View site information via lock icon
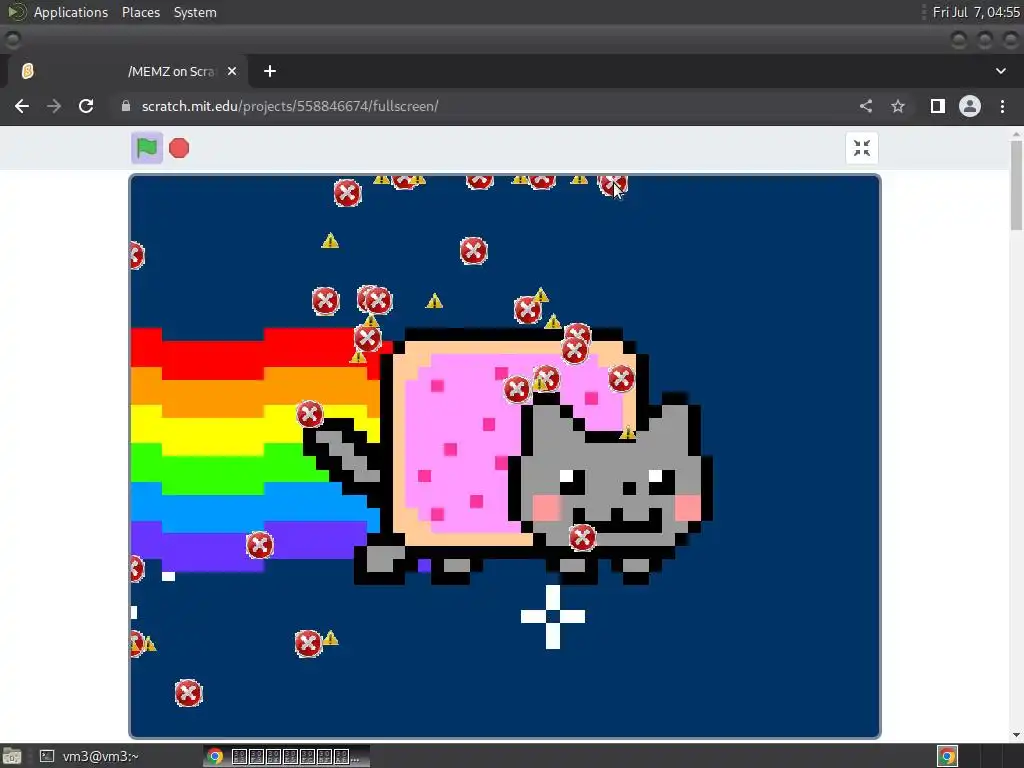The height and width of the screenshot is (768, 1024). [x=126, y=106]
